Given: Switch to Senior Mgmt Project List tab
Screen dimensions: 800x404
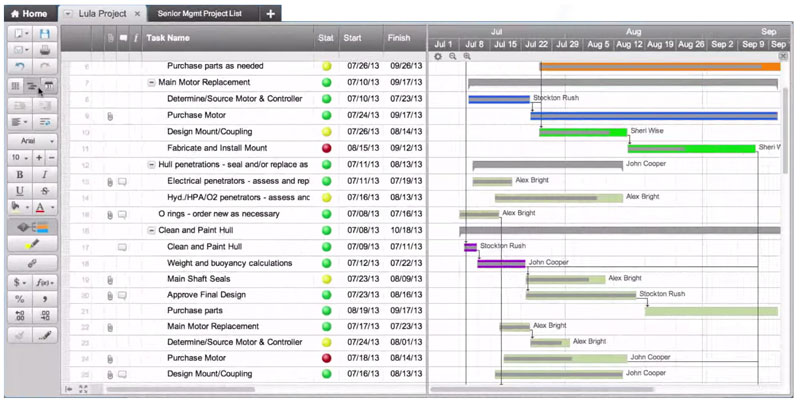Looking at the screenshot, I should click(x=199, y=14).
